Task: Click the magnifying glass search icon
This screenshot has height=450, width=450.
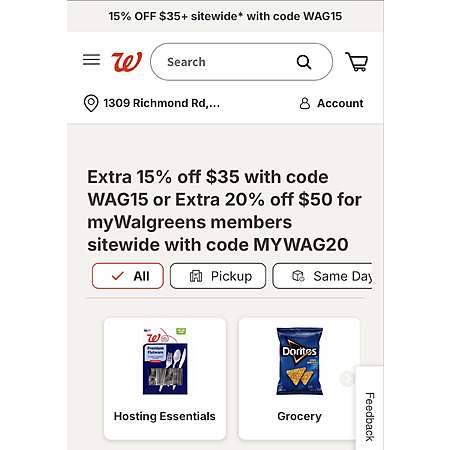Action: point(304,62)
